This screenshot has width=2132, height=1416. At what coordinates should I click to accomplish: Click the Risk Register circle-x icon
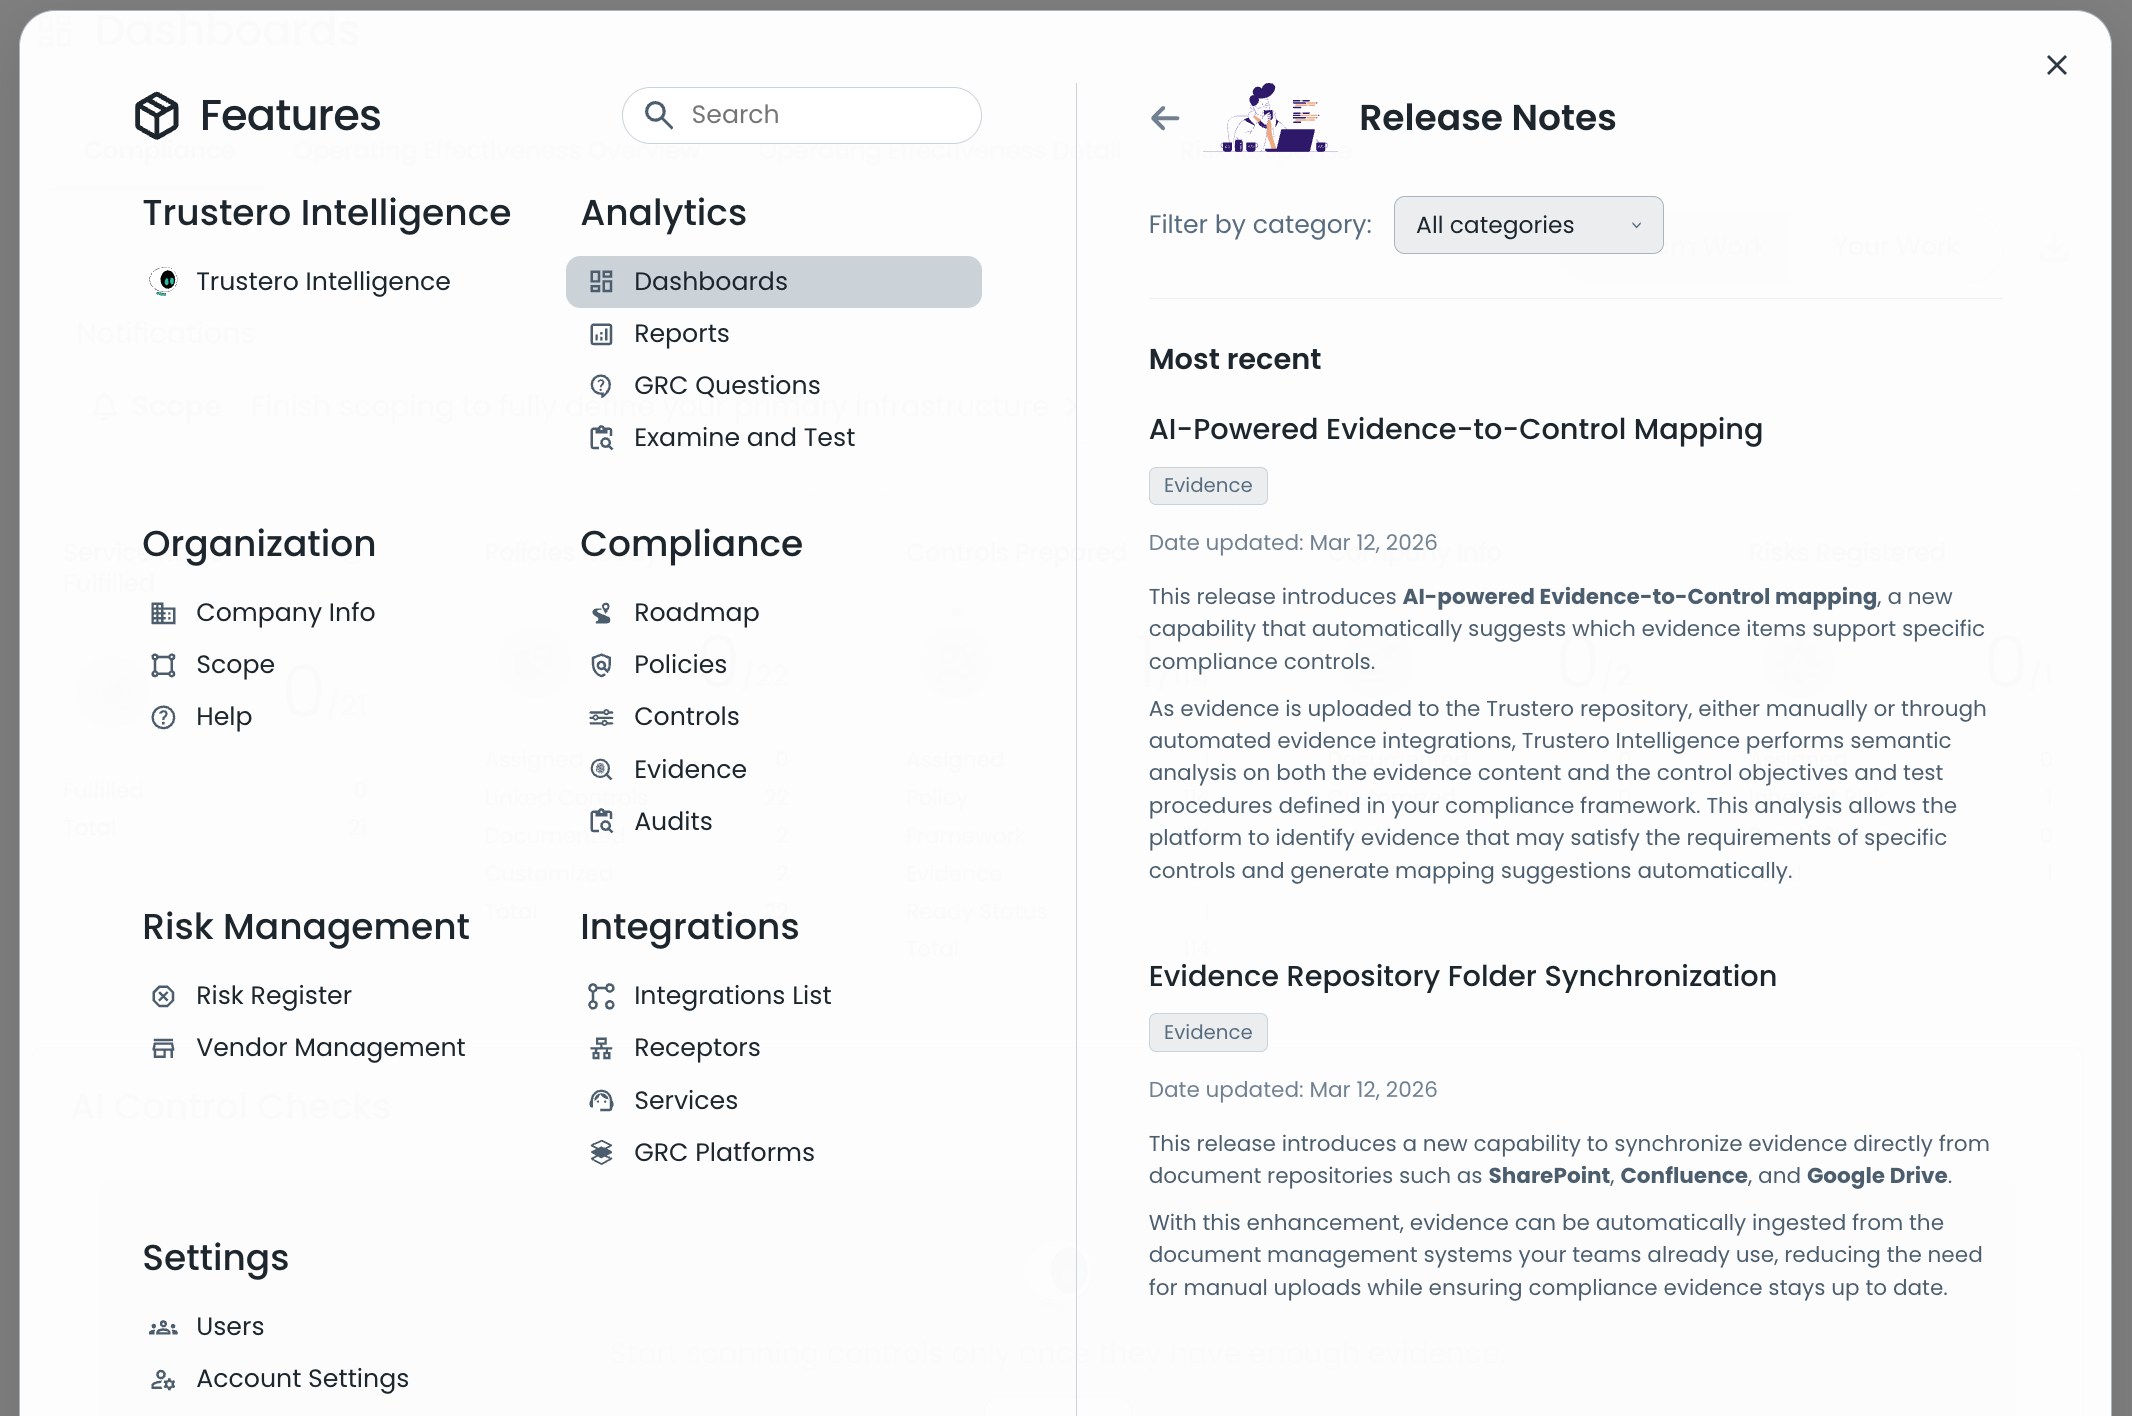click(163, 996)
